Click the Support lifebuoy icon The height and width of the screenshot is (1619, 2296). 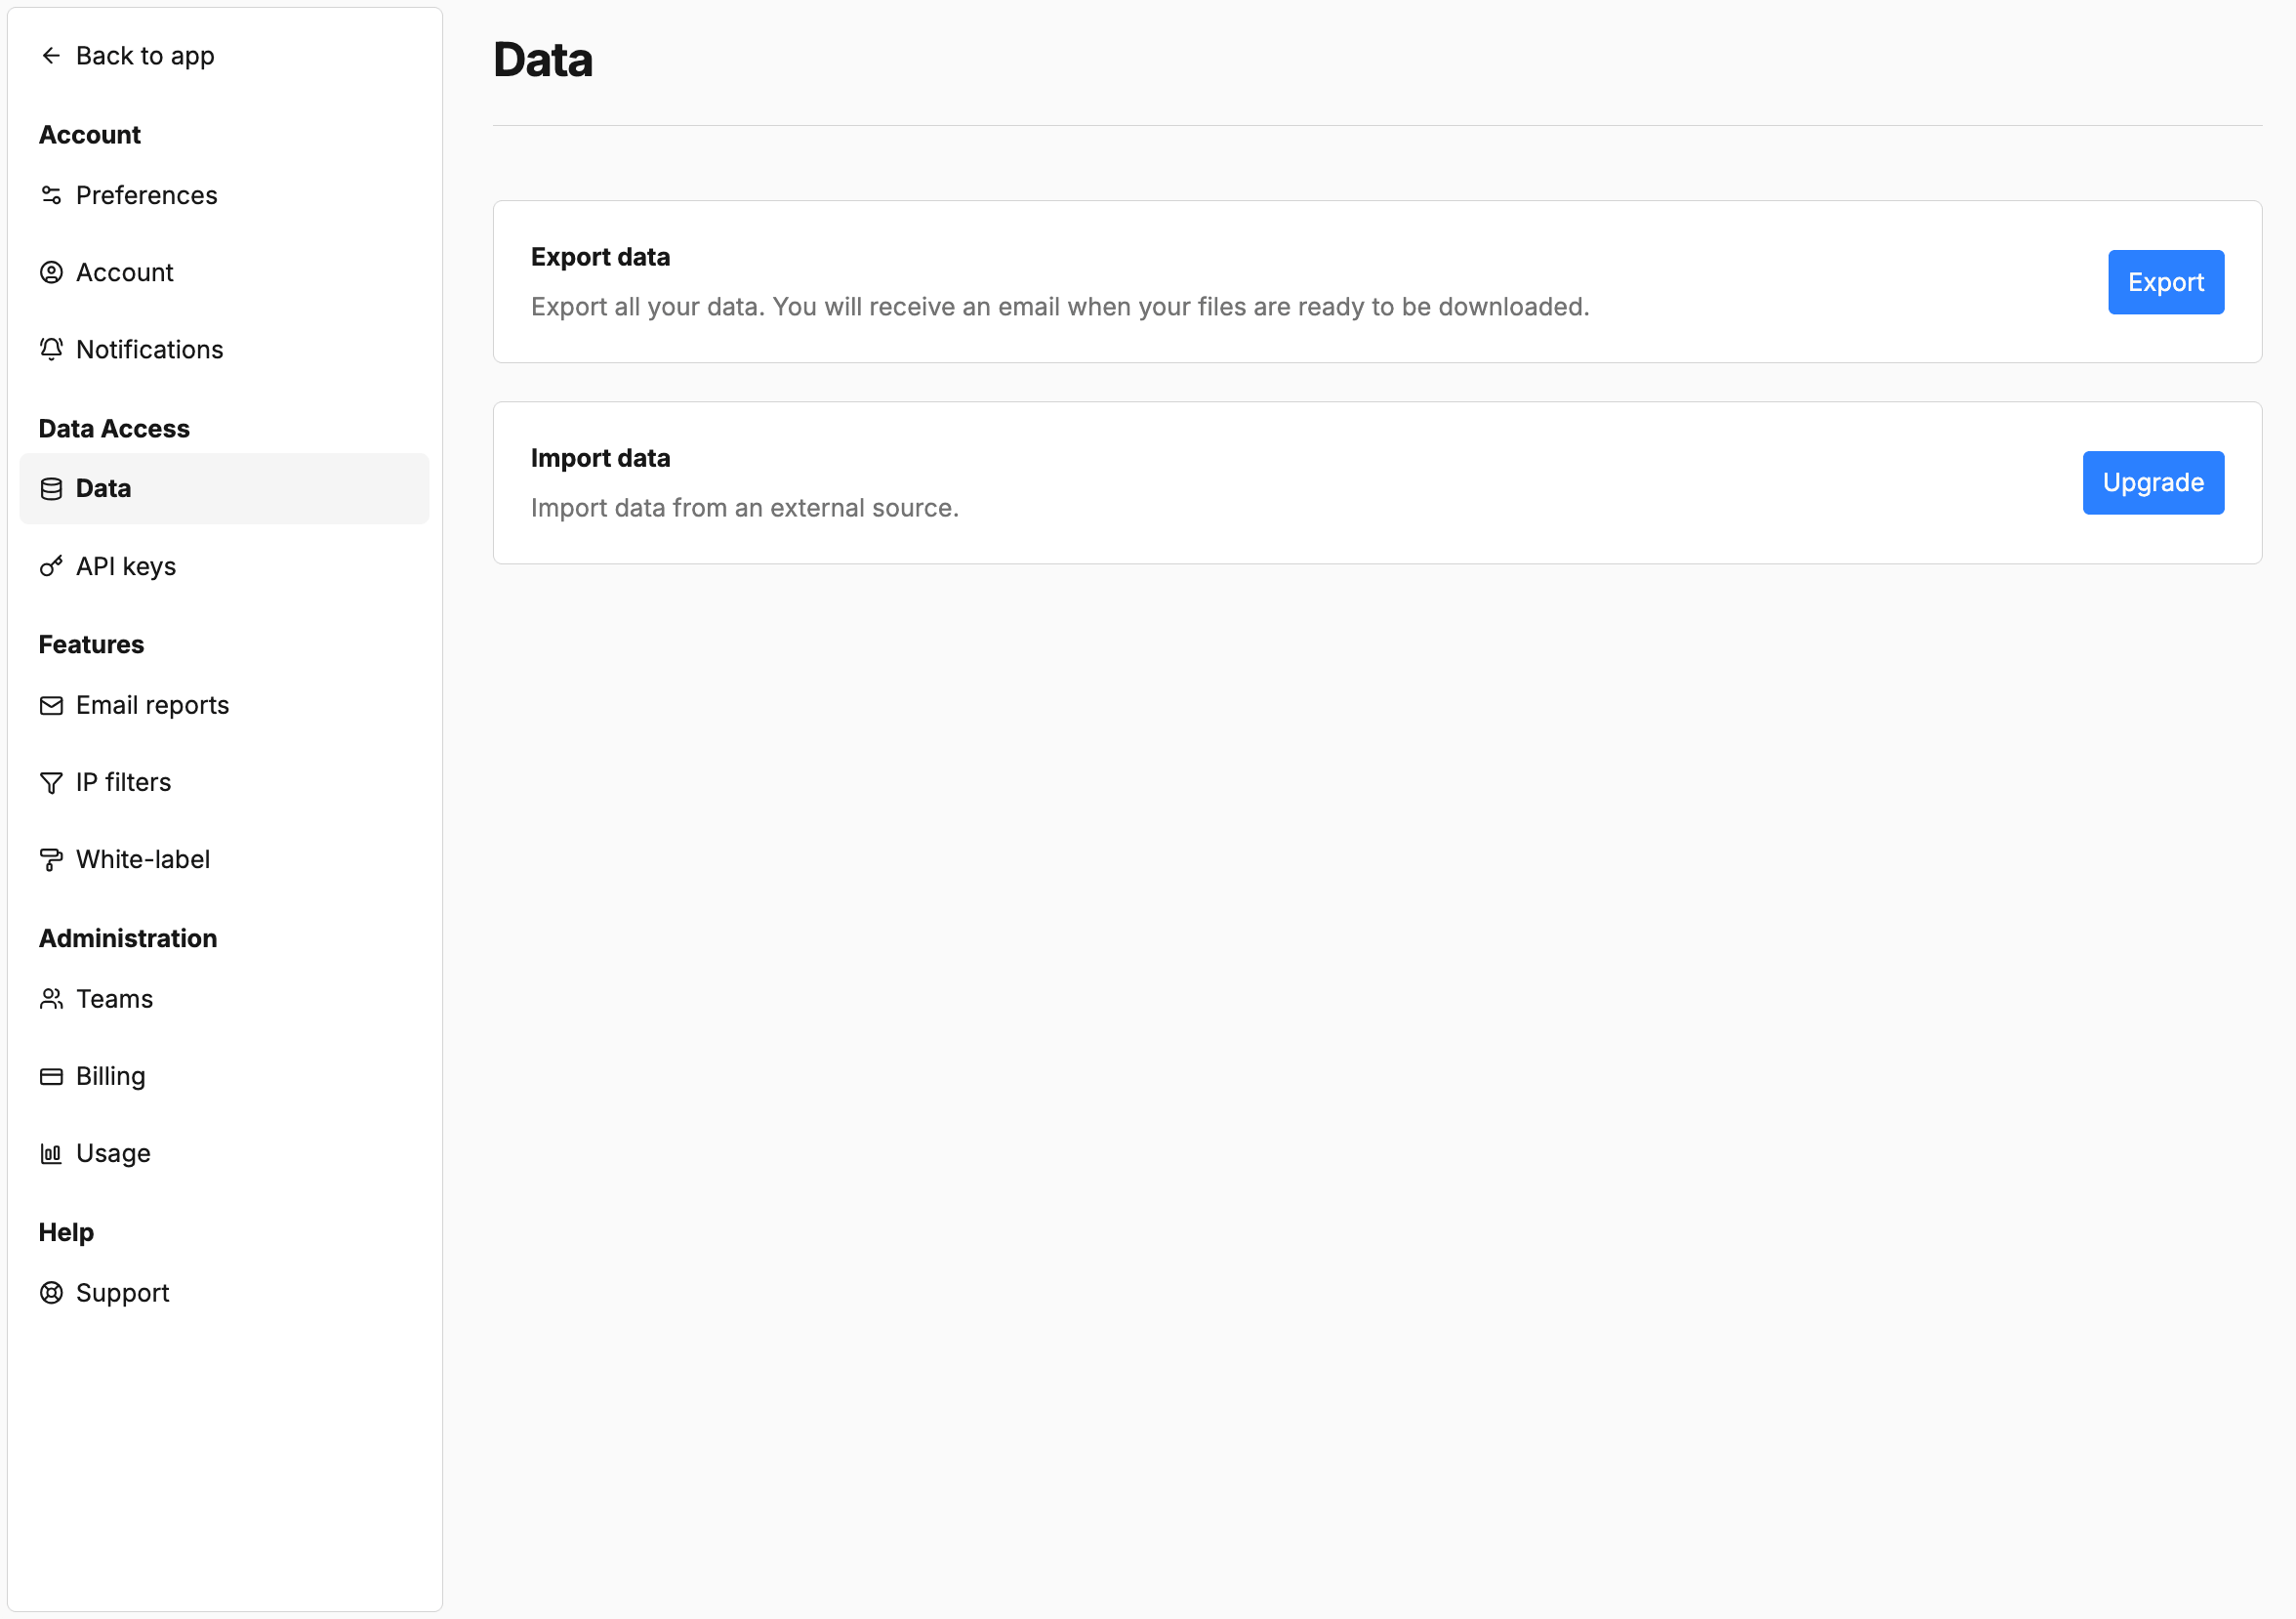click(x=51, y=1293)
